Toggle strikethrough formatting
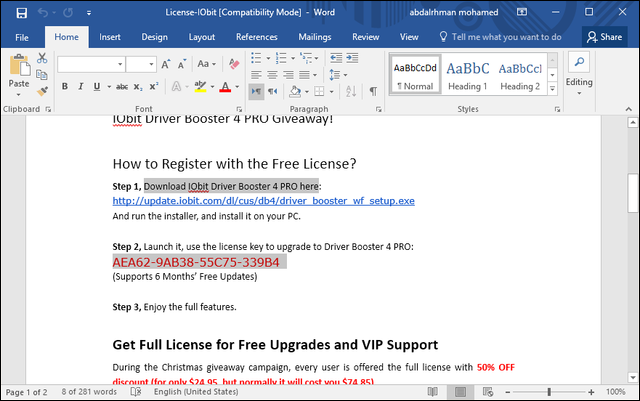Image resolution: width=640 pixels, height=401 pixels. click(x=122, y=87)
